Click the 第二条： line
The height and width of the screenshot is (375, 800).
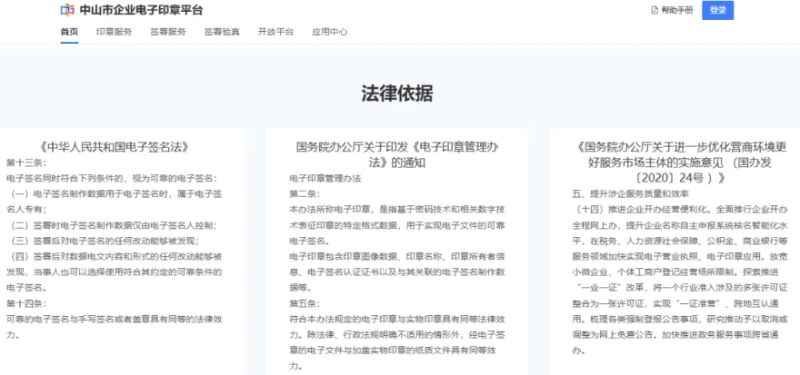tap(305, 194)
